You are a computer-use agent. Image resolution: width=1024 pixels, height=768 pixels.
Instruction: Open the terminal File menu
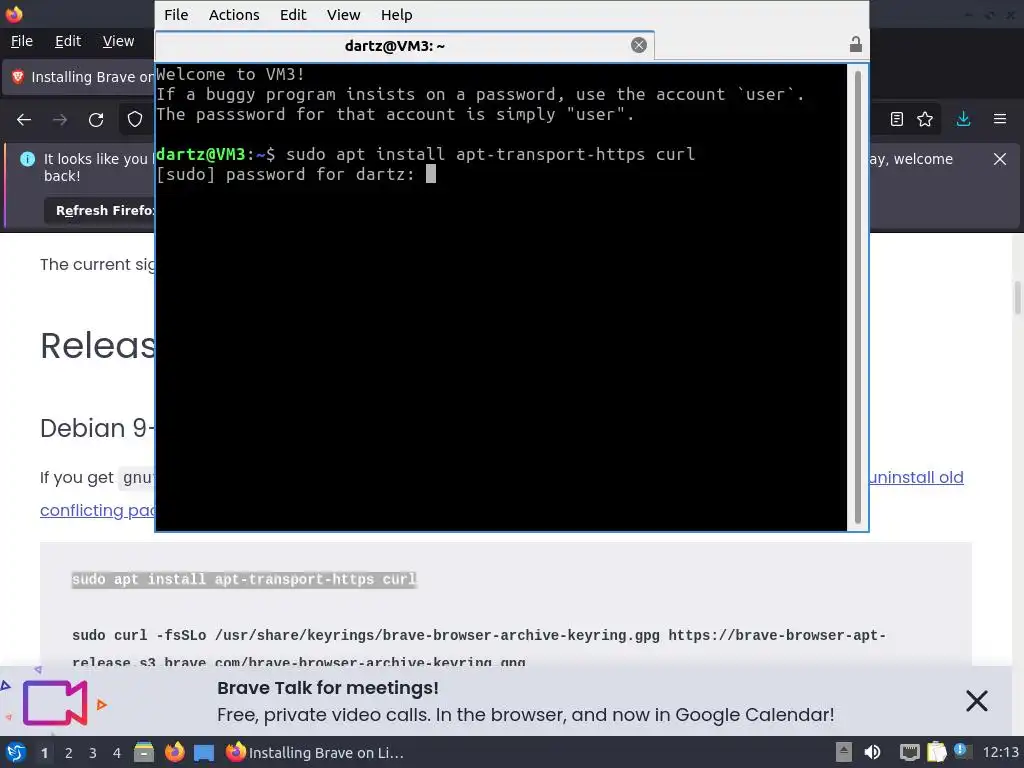tap(176, 14)
